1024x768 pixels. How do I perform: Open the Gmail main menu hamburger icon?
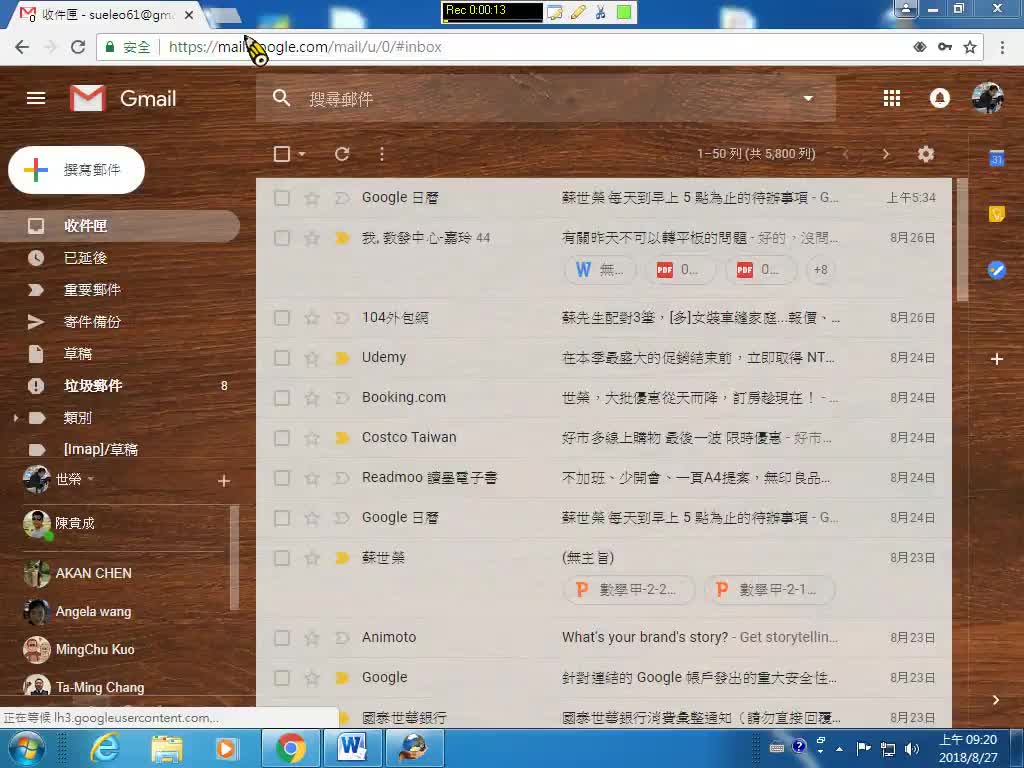36,98
